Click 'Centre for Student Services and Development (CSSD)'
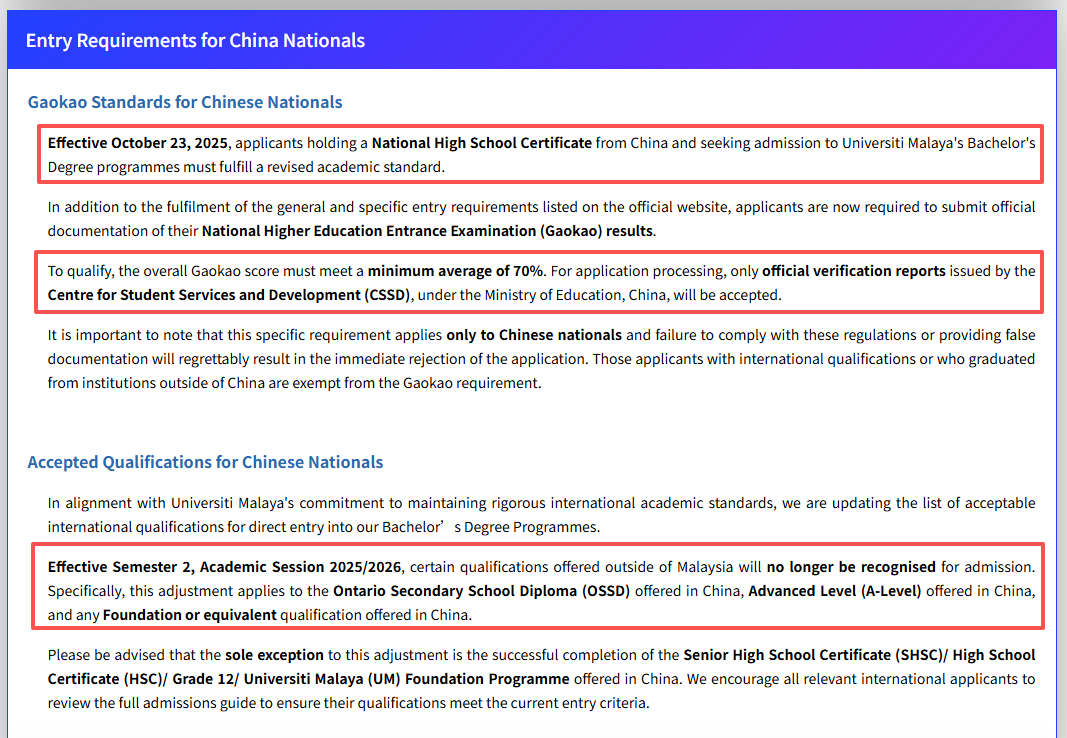Screen dimensions: 1067x738 coord(229,295)
